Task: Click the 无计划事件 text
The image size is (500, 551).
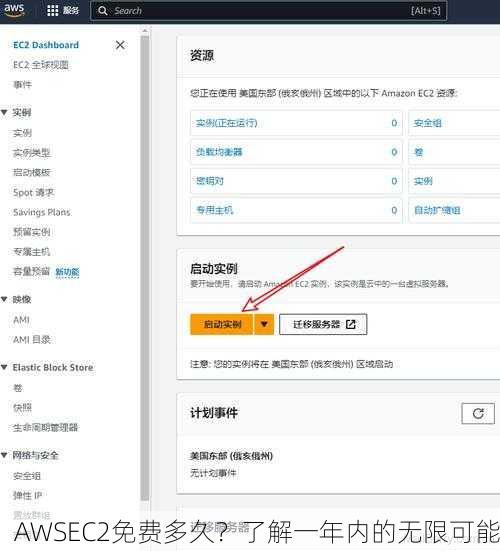Action: (x=213, y=473)
